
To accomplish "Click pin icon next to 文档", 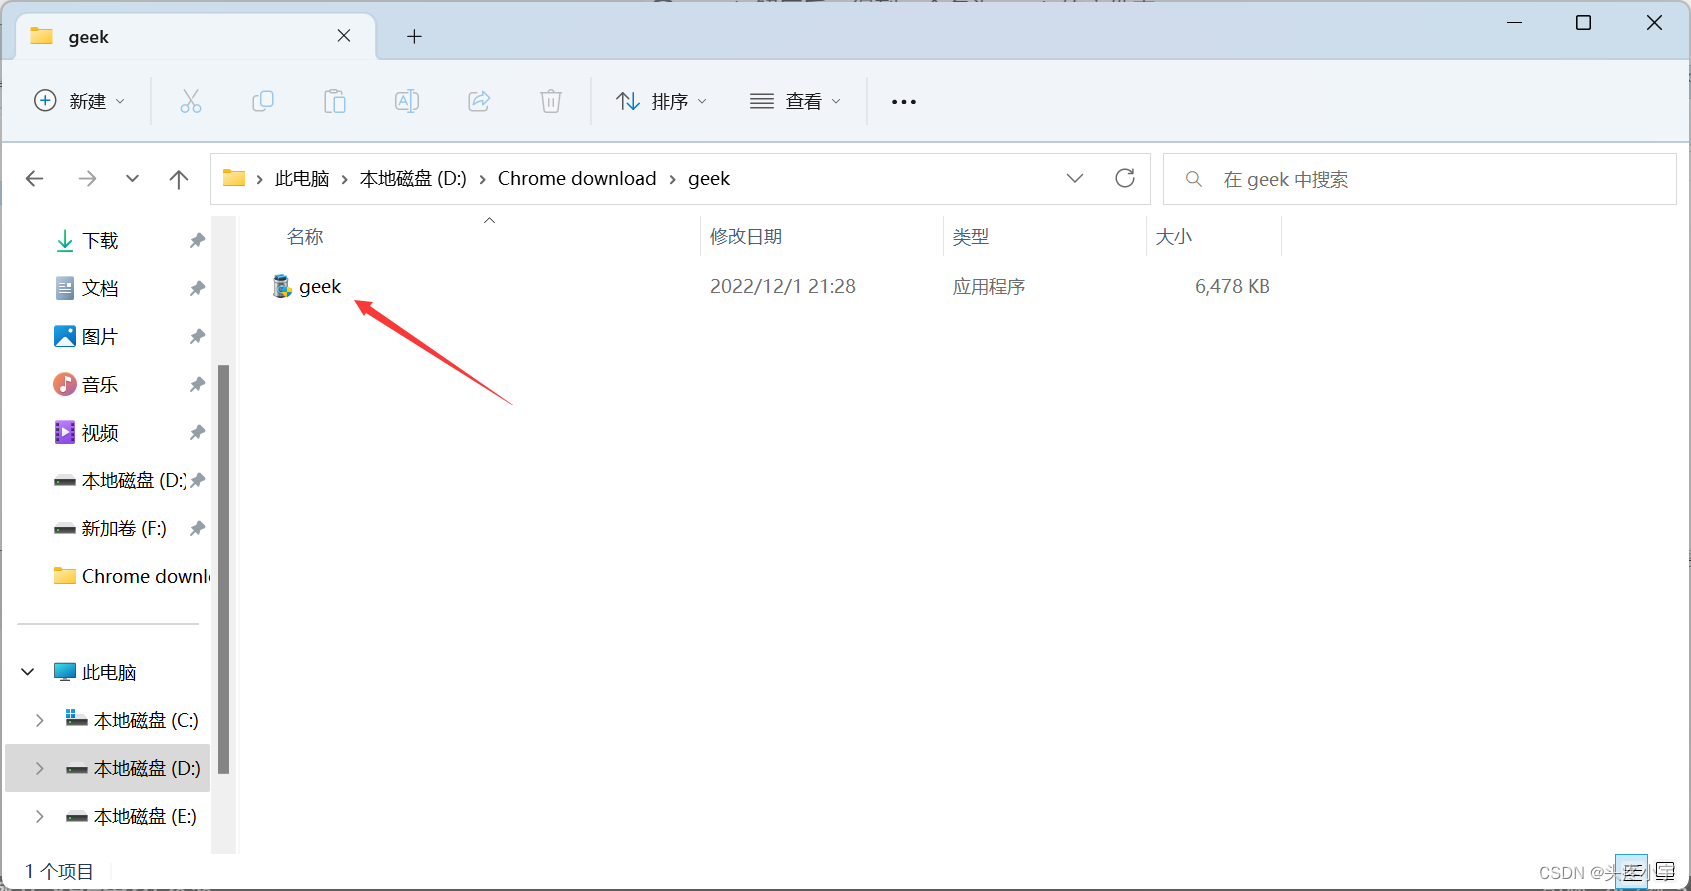I will [197, 289].
